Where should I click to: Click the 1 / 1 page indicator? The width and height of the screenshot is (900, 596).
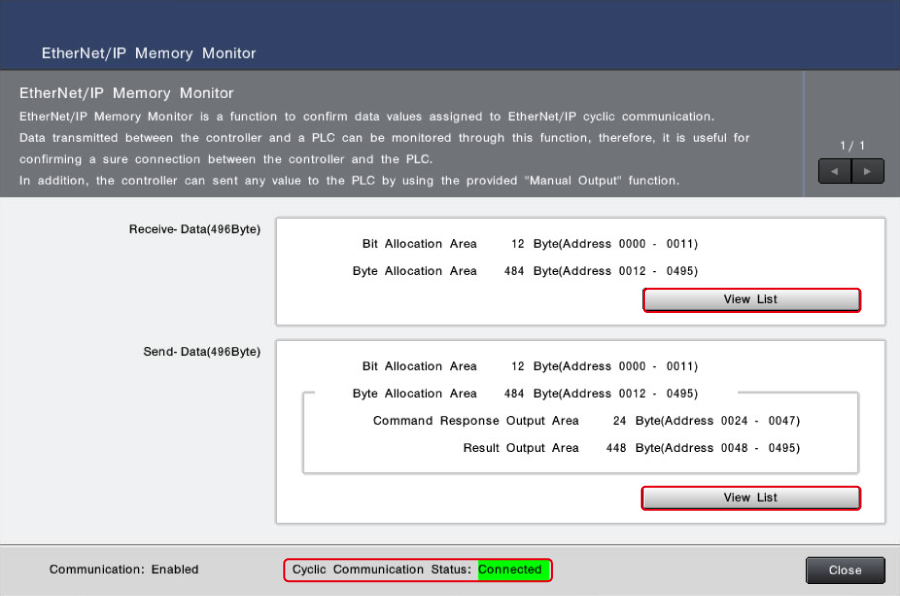point(852,146)
